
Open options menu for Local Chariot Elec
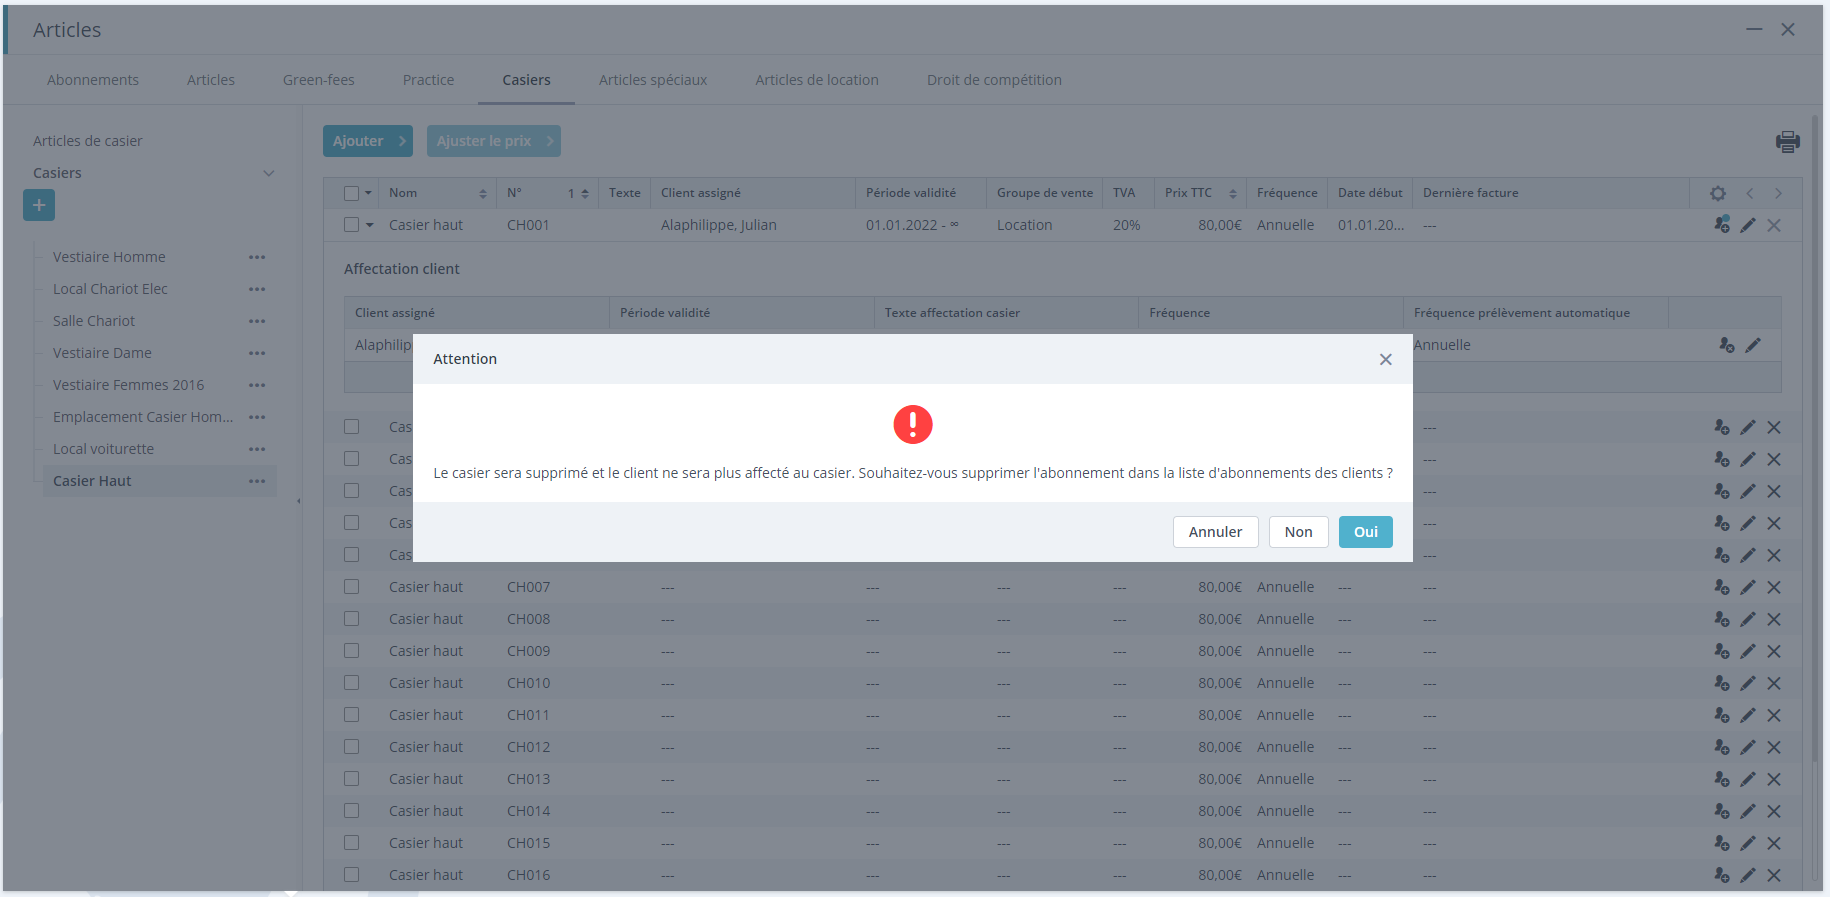(x=257, y=289)
